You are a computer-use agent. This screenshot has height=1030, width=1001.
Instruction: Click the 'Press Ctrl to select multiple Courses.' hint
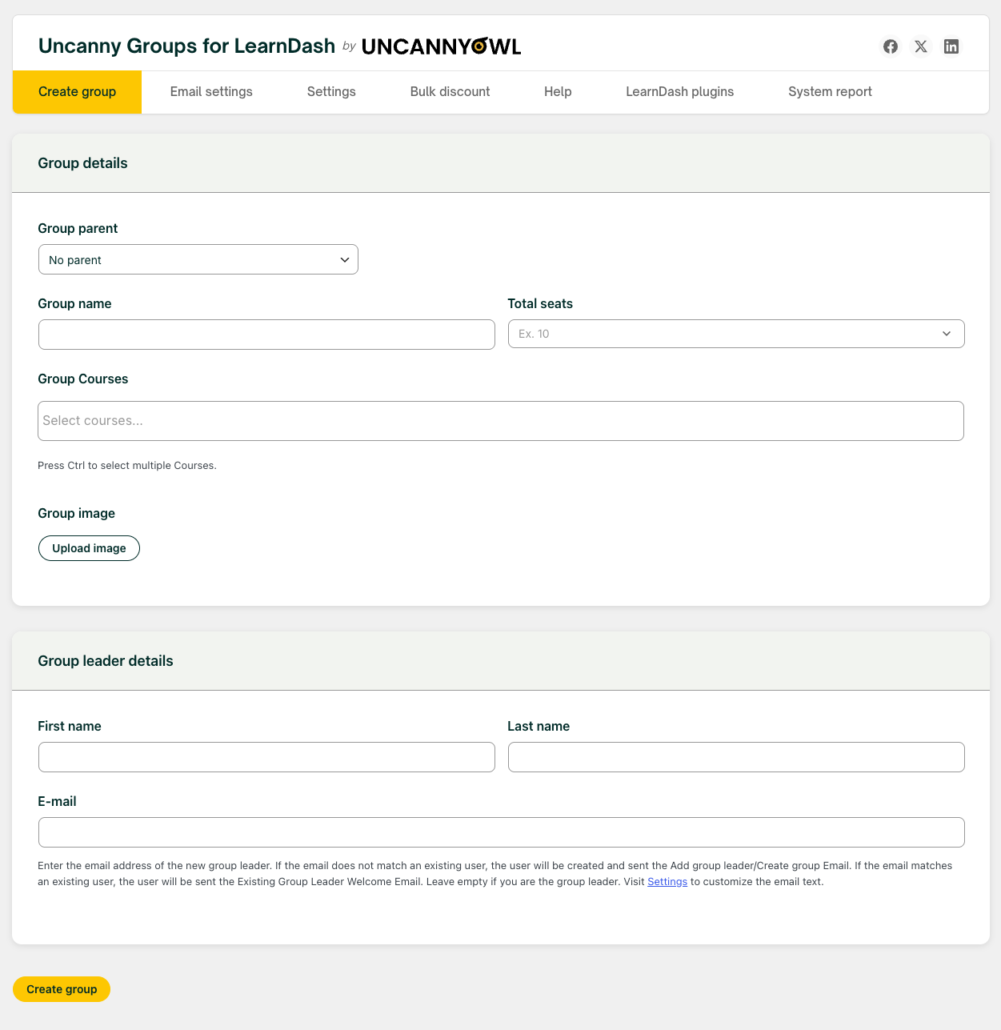127,465
